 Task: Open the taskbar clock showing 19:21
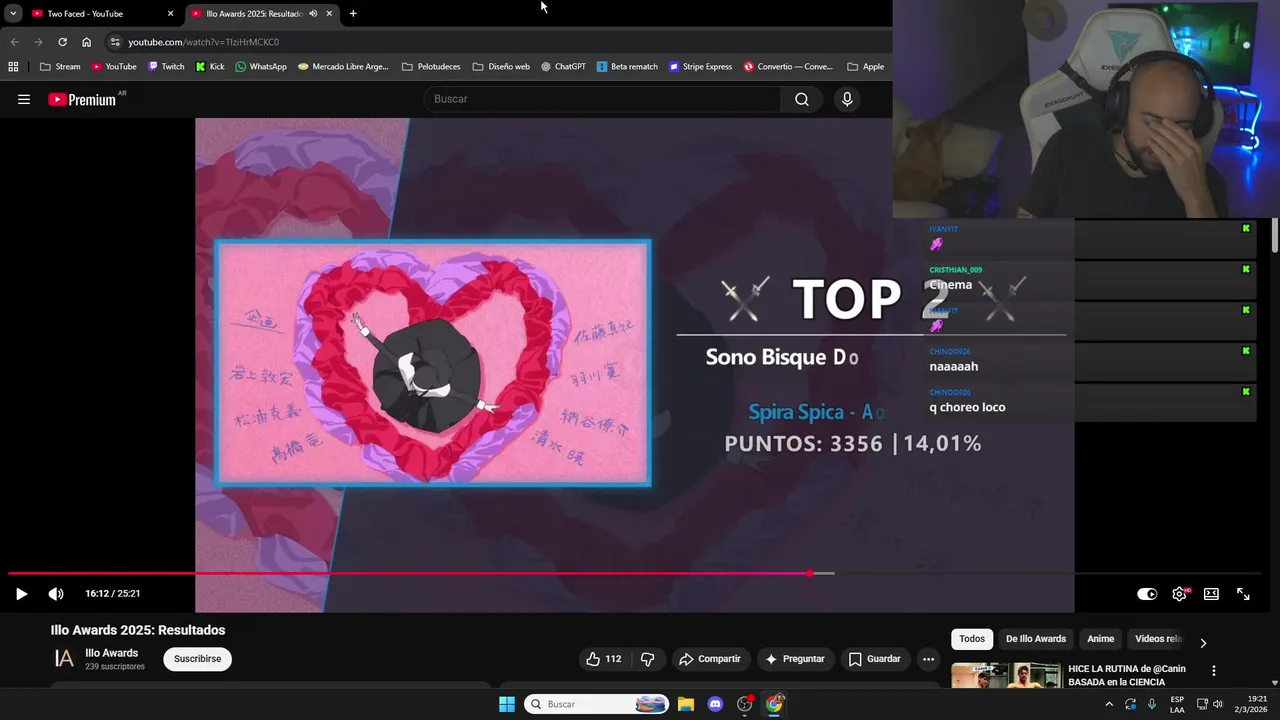[x=1249, y=704]
